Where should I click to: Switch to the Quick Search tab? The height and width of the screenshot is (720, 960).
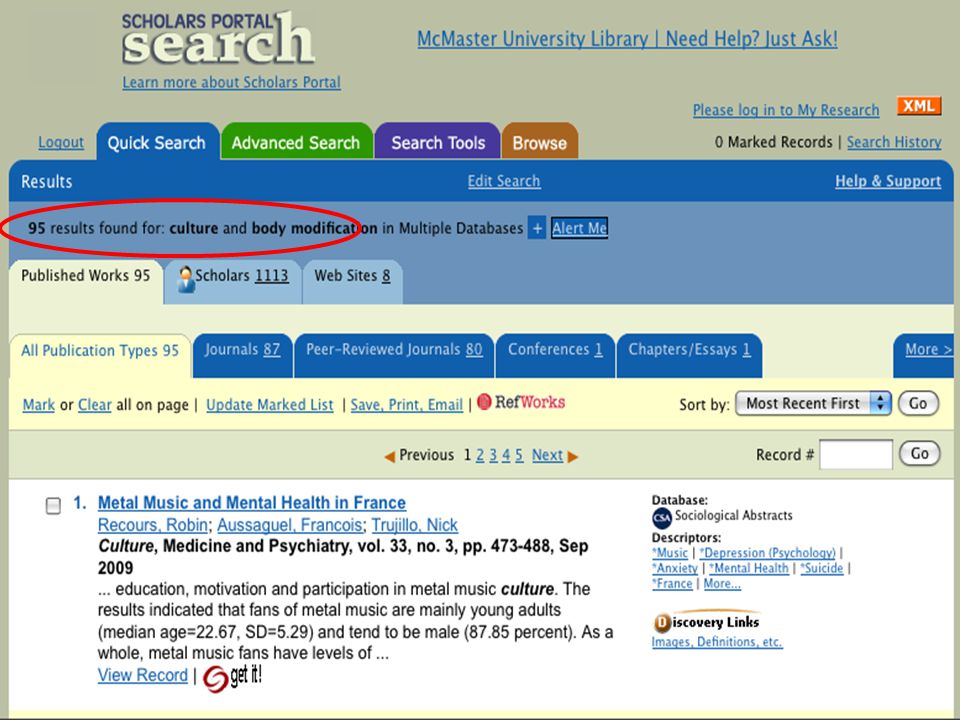[157, 141]
